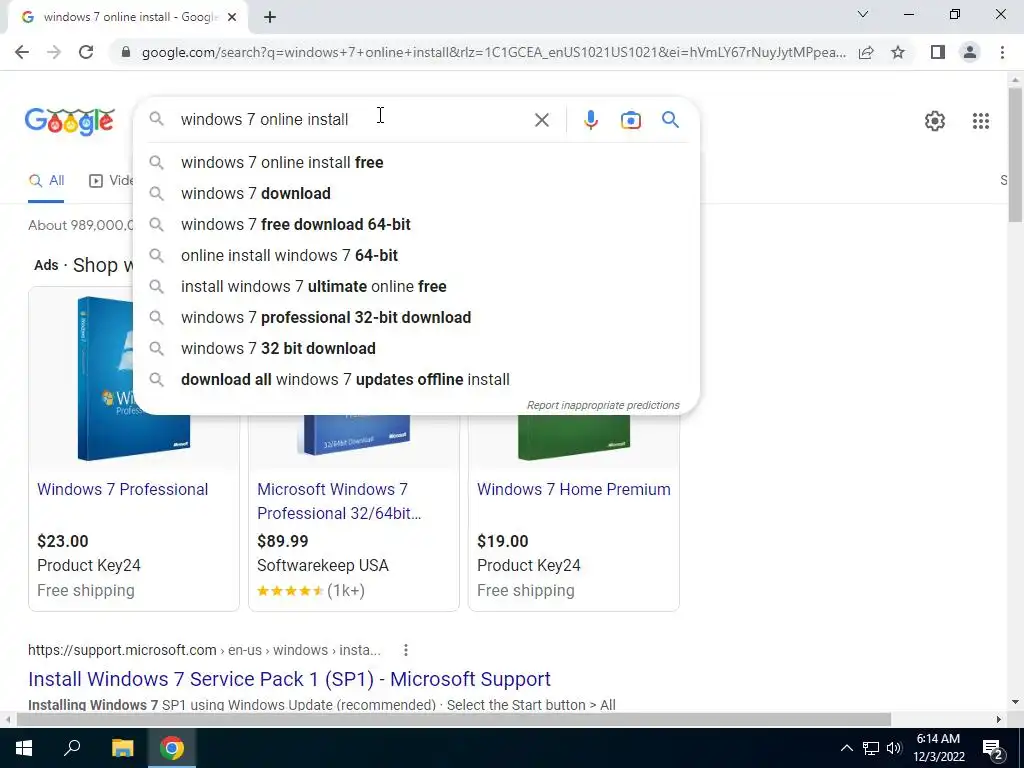Close the windows 7 online install tab
This screenshot has width=1024, height=768.
tap(232, 18)
